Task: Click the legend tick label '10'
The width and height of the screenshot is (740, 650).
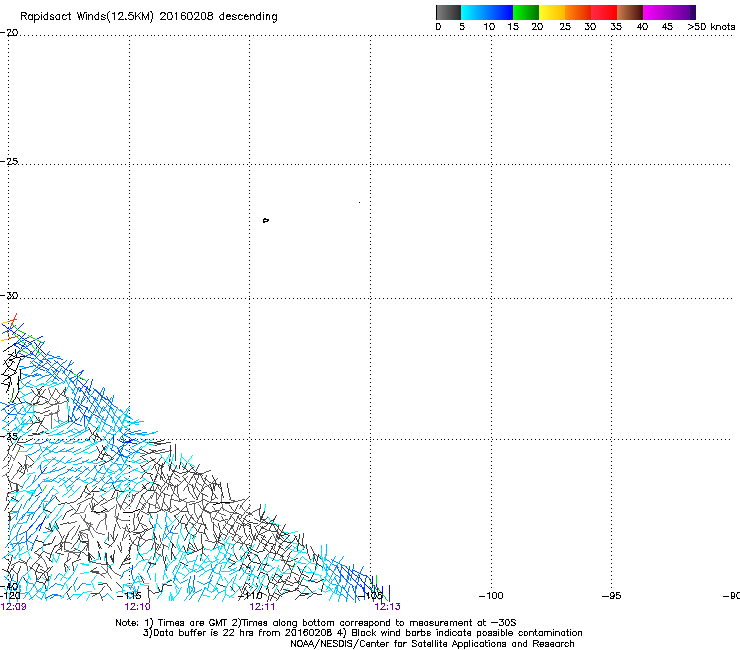Action: coord(489,27)
